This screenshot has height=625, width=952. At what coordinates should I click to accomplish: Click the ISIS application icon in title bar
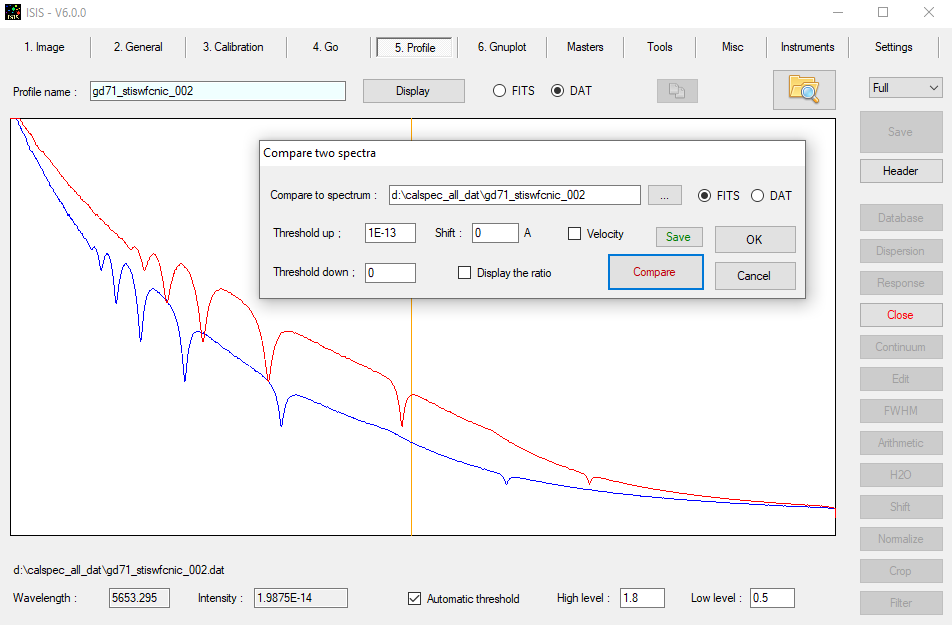click(x=12, y=12)
